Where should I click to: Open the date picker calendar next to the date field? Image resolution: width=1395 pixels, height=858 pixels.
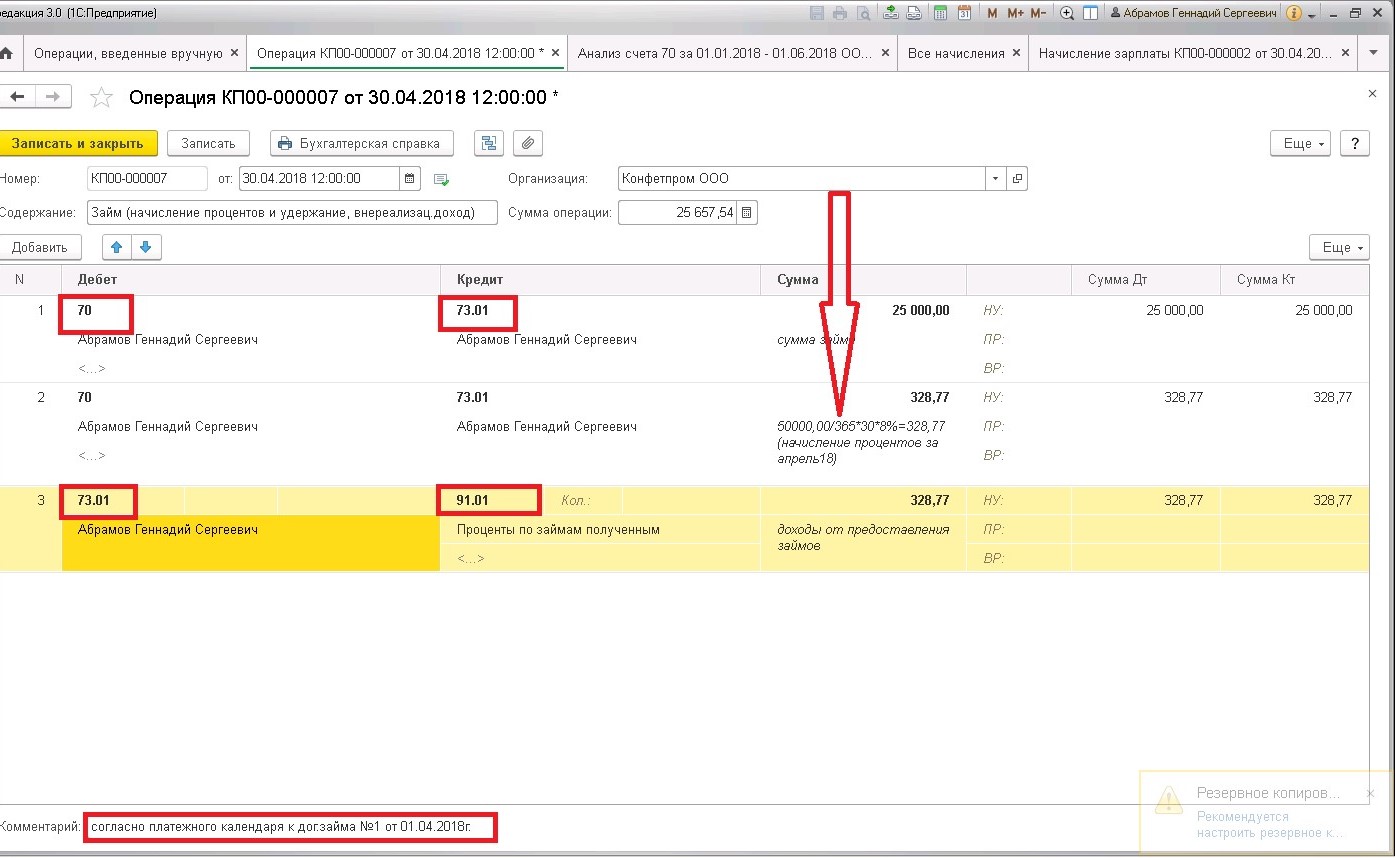pos(410,179)
